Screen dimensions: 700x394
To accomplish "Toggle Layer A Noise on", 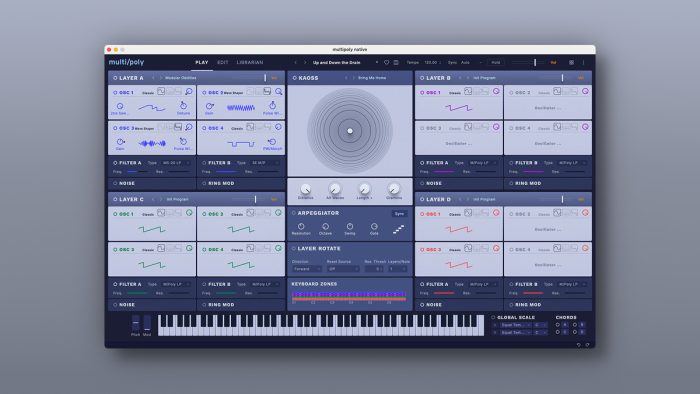I will (x=115, y=183).
